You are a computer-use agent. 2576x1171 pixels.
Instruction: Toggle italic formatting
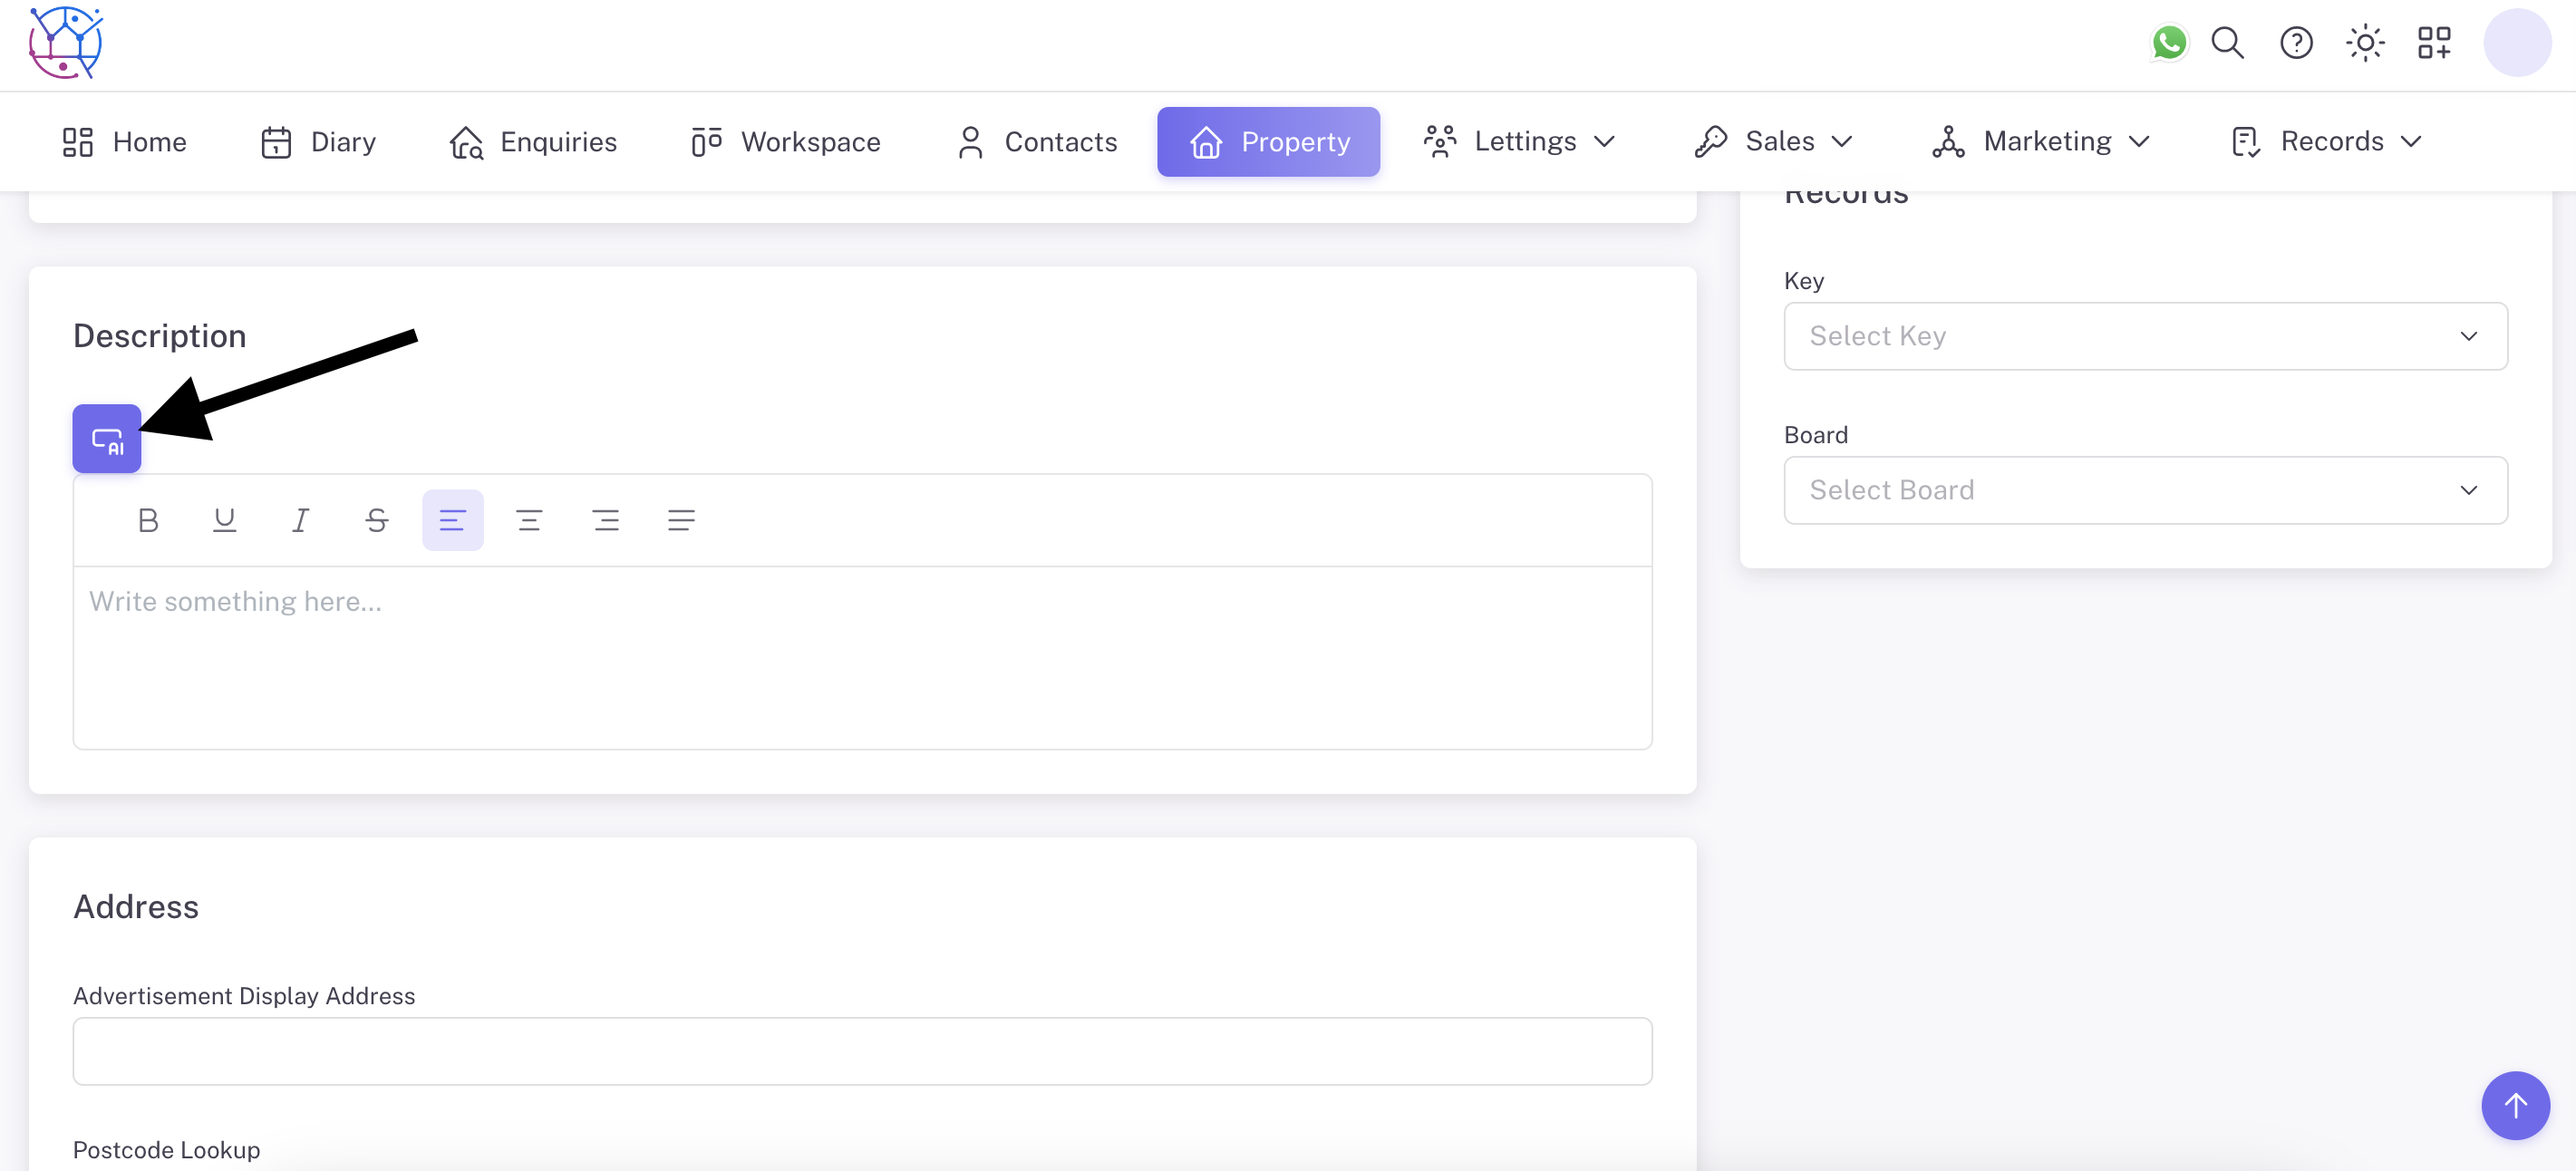coord(300,520)
